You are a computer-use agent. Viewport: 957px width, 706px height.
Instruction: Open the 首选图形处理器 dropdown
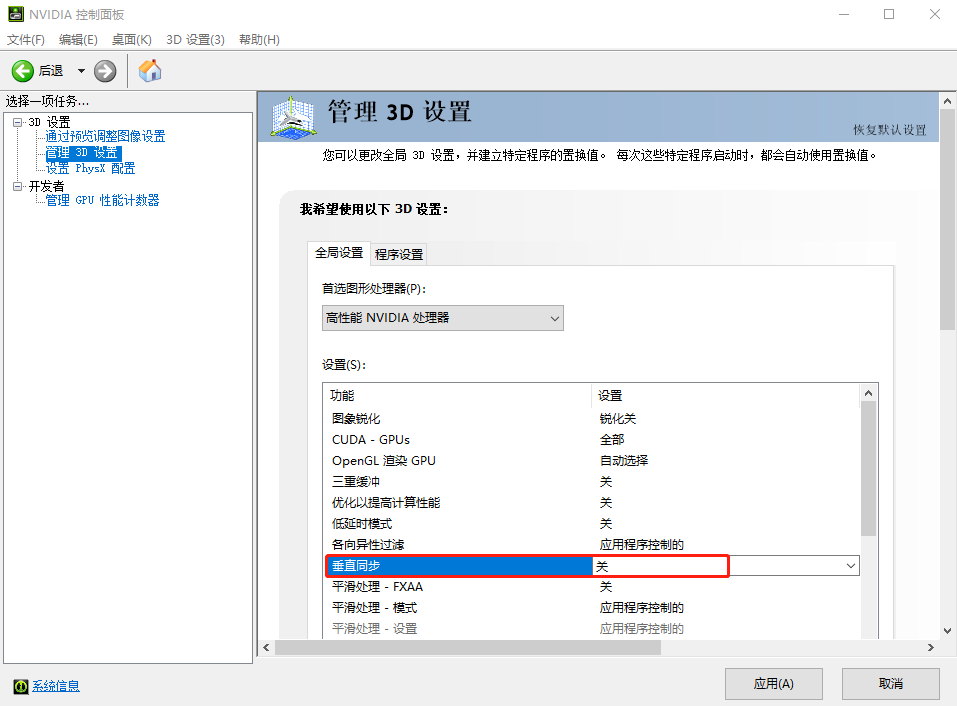[442, 318]
